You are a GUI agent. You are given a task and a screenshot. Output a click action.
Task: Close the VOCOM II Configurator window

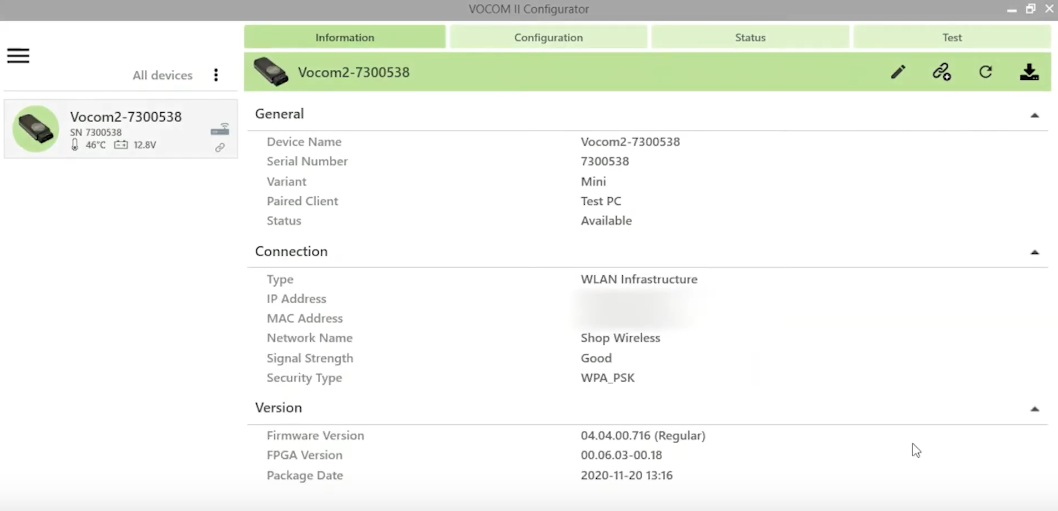(1049, 9)
